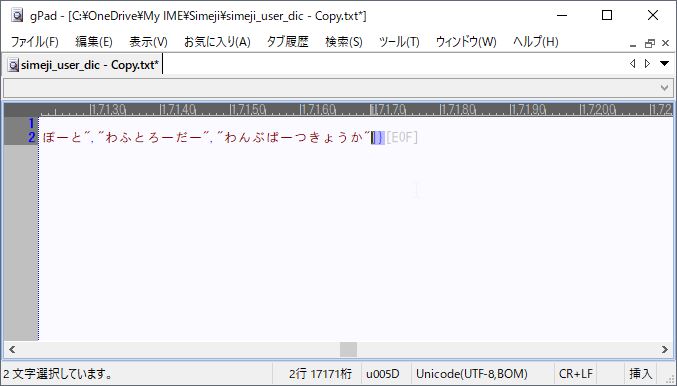This screenshot has width=677, height=386.
Task: Click the u005D character code in status bar
Action: (383, 373)
